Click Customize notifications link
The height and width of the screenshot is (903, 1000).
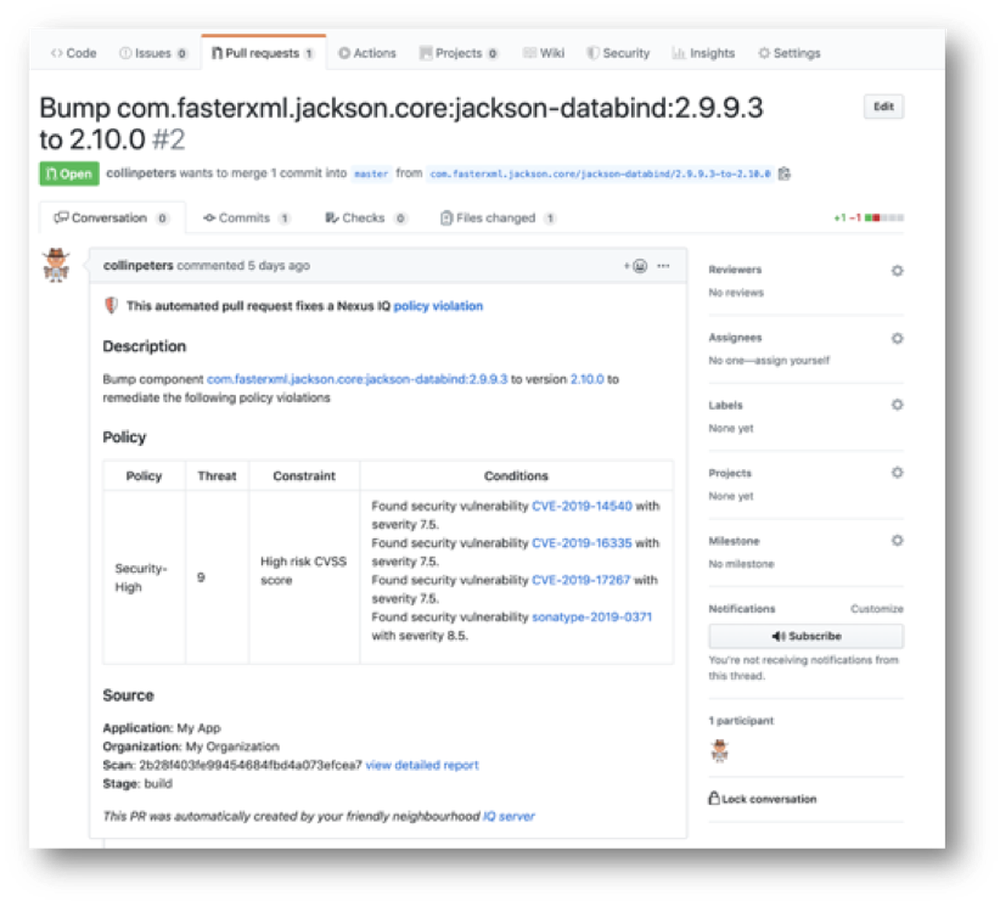coord(877,609)
